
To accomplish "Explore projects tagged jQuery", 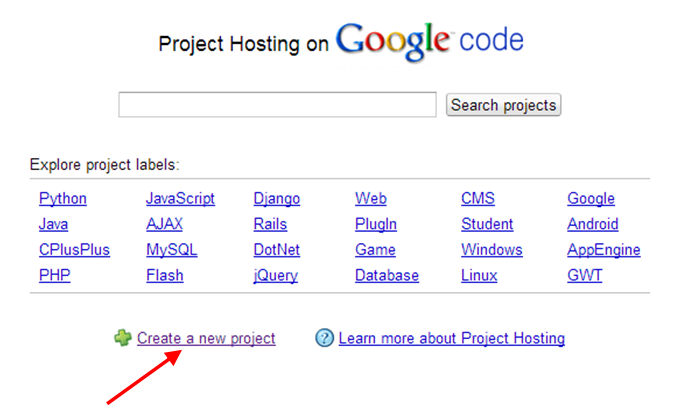I will [x=276, y=276].
